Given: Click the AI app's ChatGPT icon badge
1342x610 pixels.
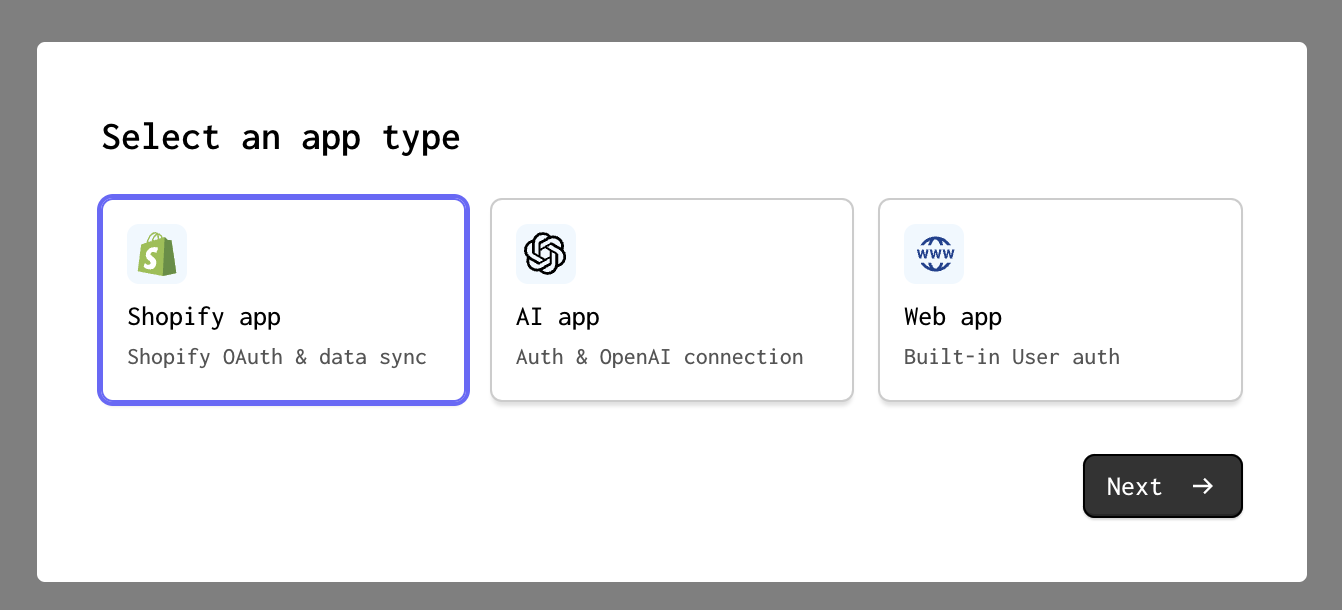Looking at the screenshot, I should (x=546, y=254).
